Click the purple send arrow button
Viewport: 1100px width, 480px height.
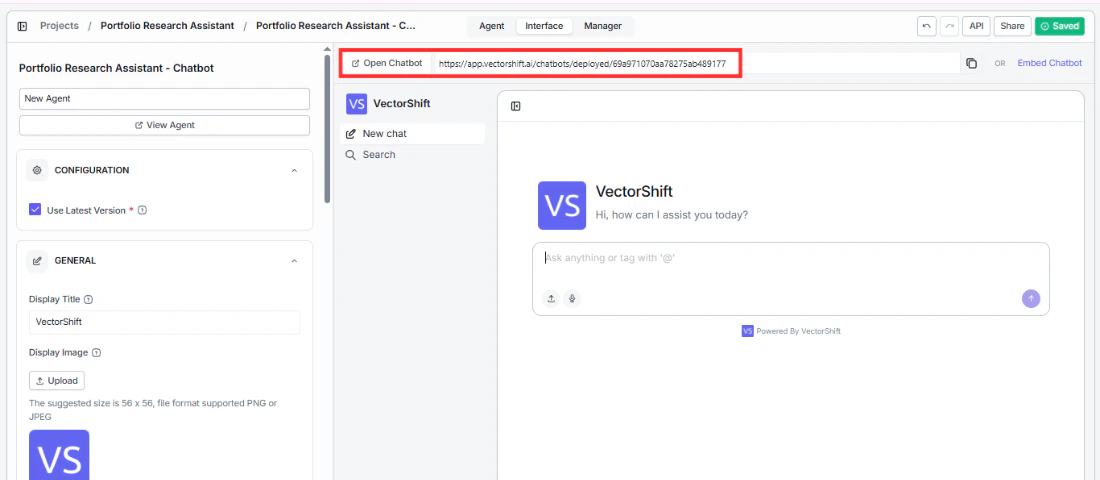pos(1031,298)
